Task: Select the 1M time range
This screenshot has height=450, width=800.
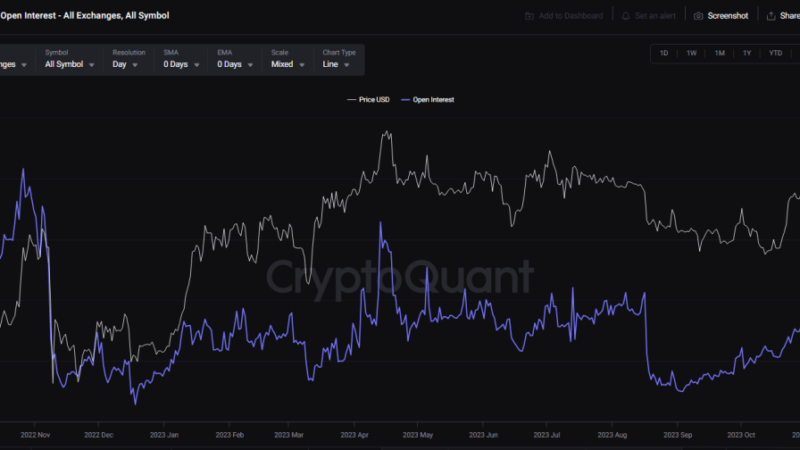Action: coord(719,53)
